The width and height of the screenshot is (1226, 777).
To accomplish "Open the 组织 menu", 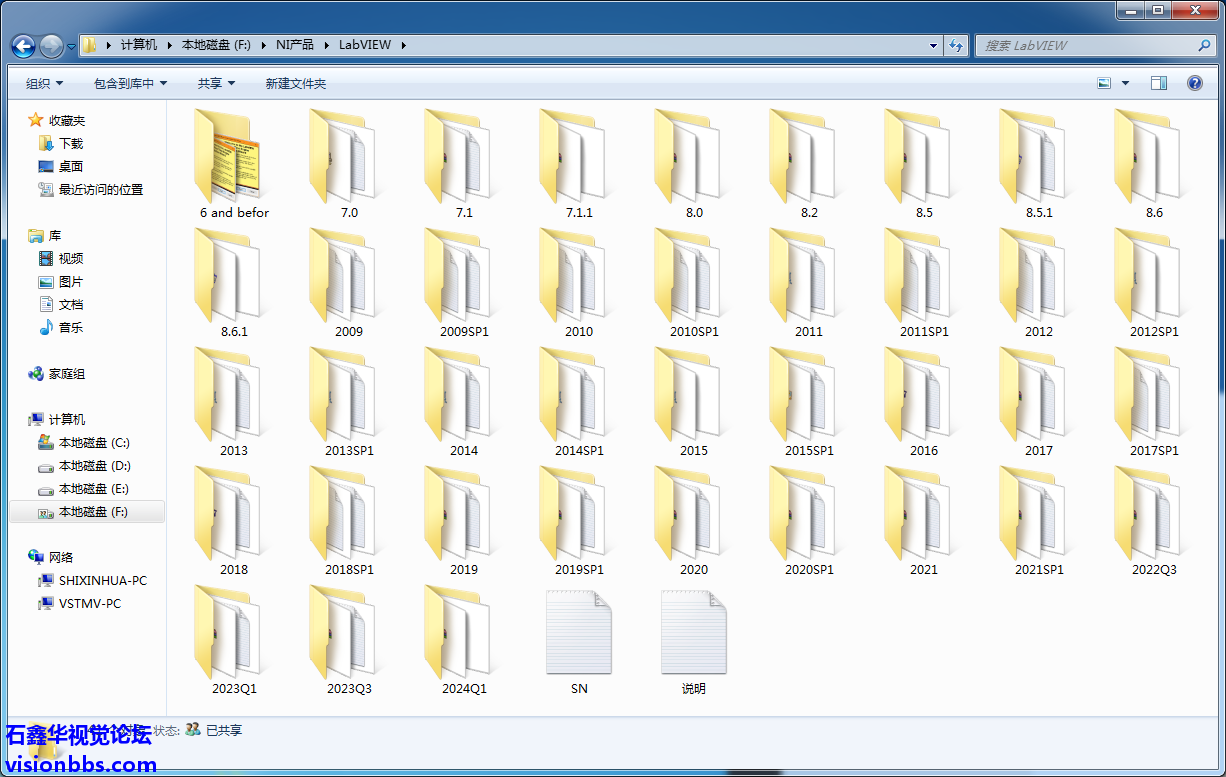I will coord(44,84).
